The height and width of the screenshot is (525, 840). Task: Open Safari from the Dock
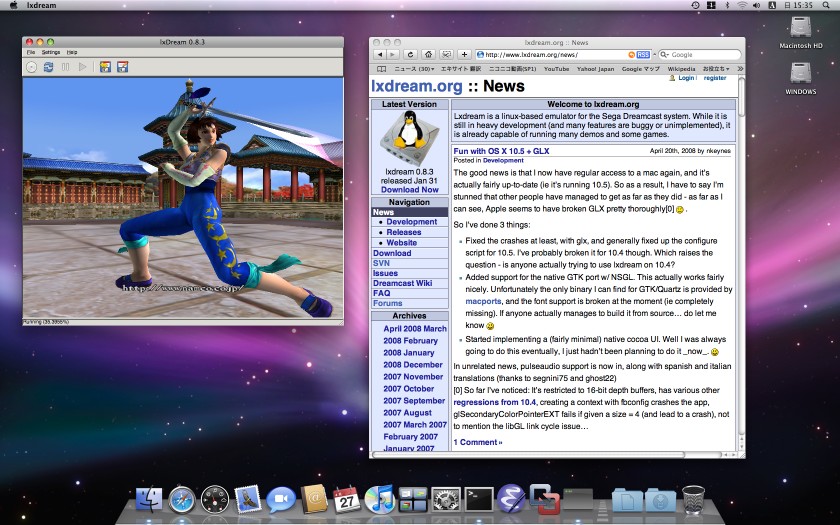(x=182, y=499)
